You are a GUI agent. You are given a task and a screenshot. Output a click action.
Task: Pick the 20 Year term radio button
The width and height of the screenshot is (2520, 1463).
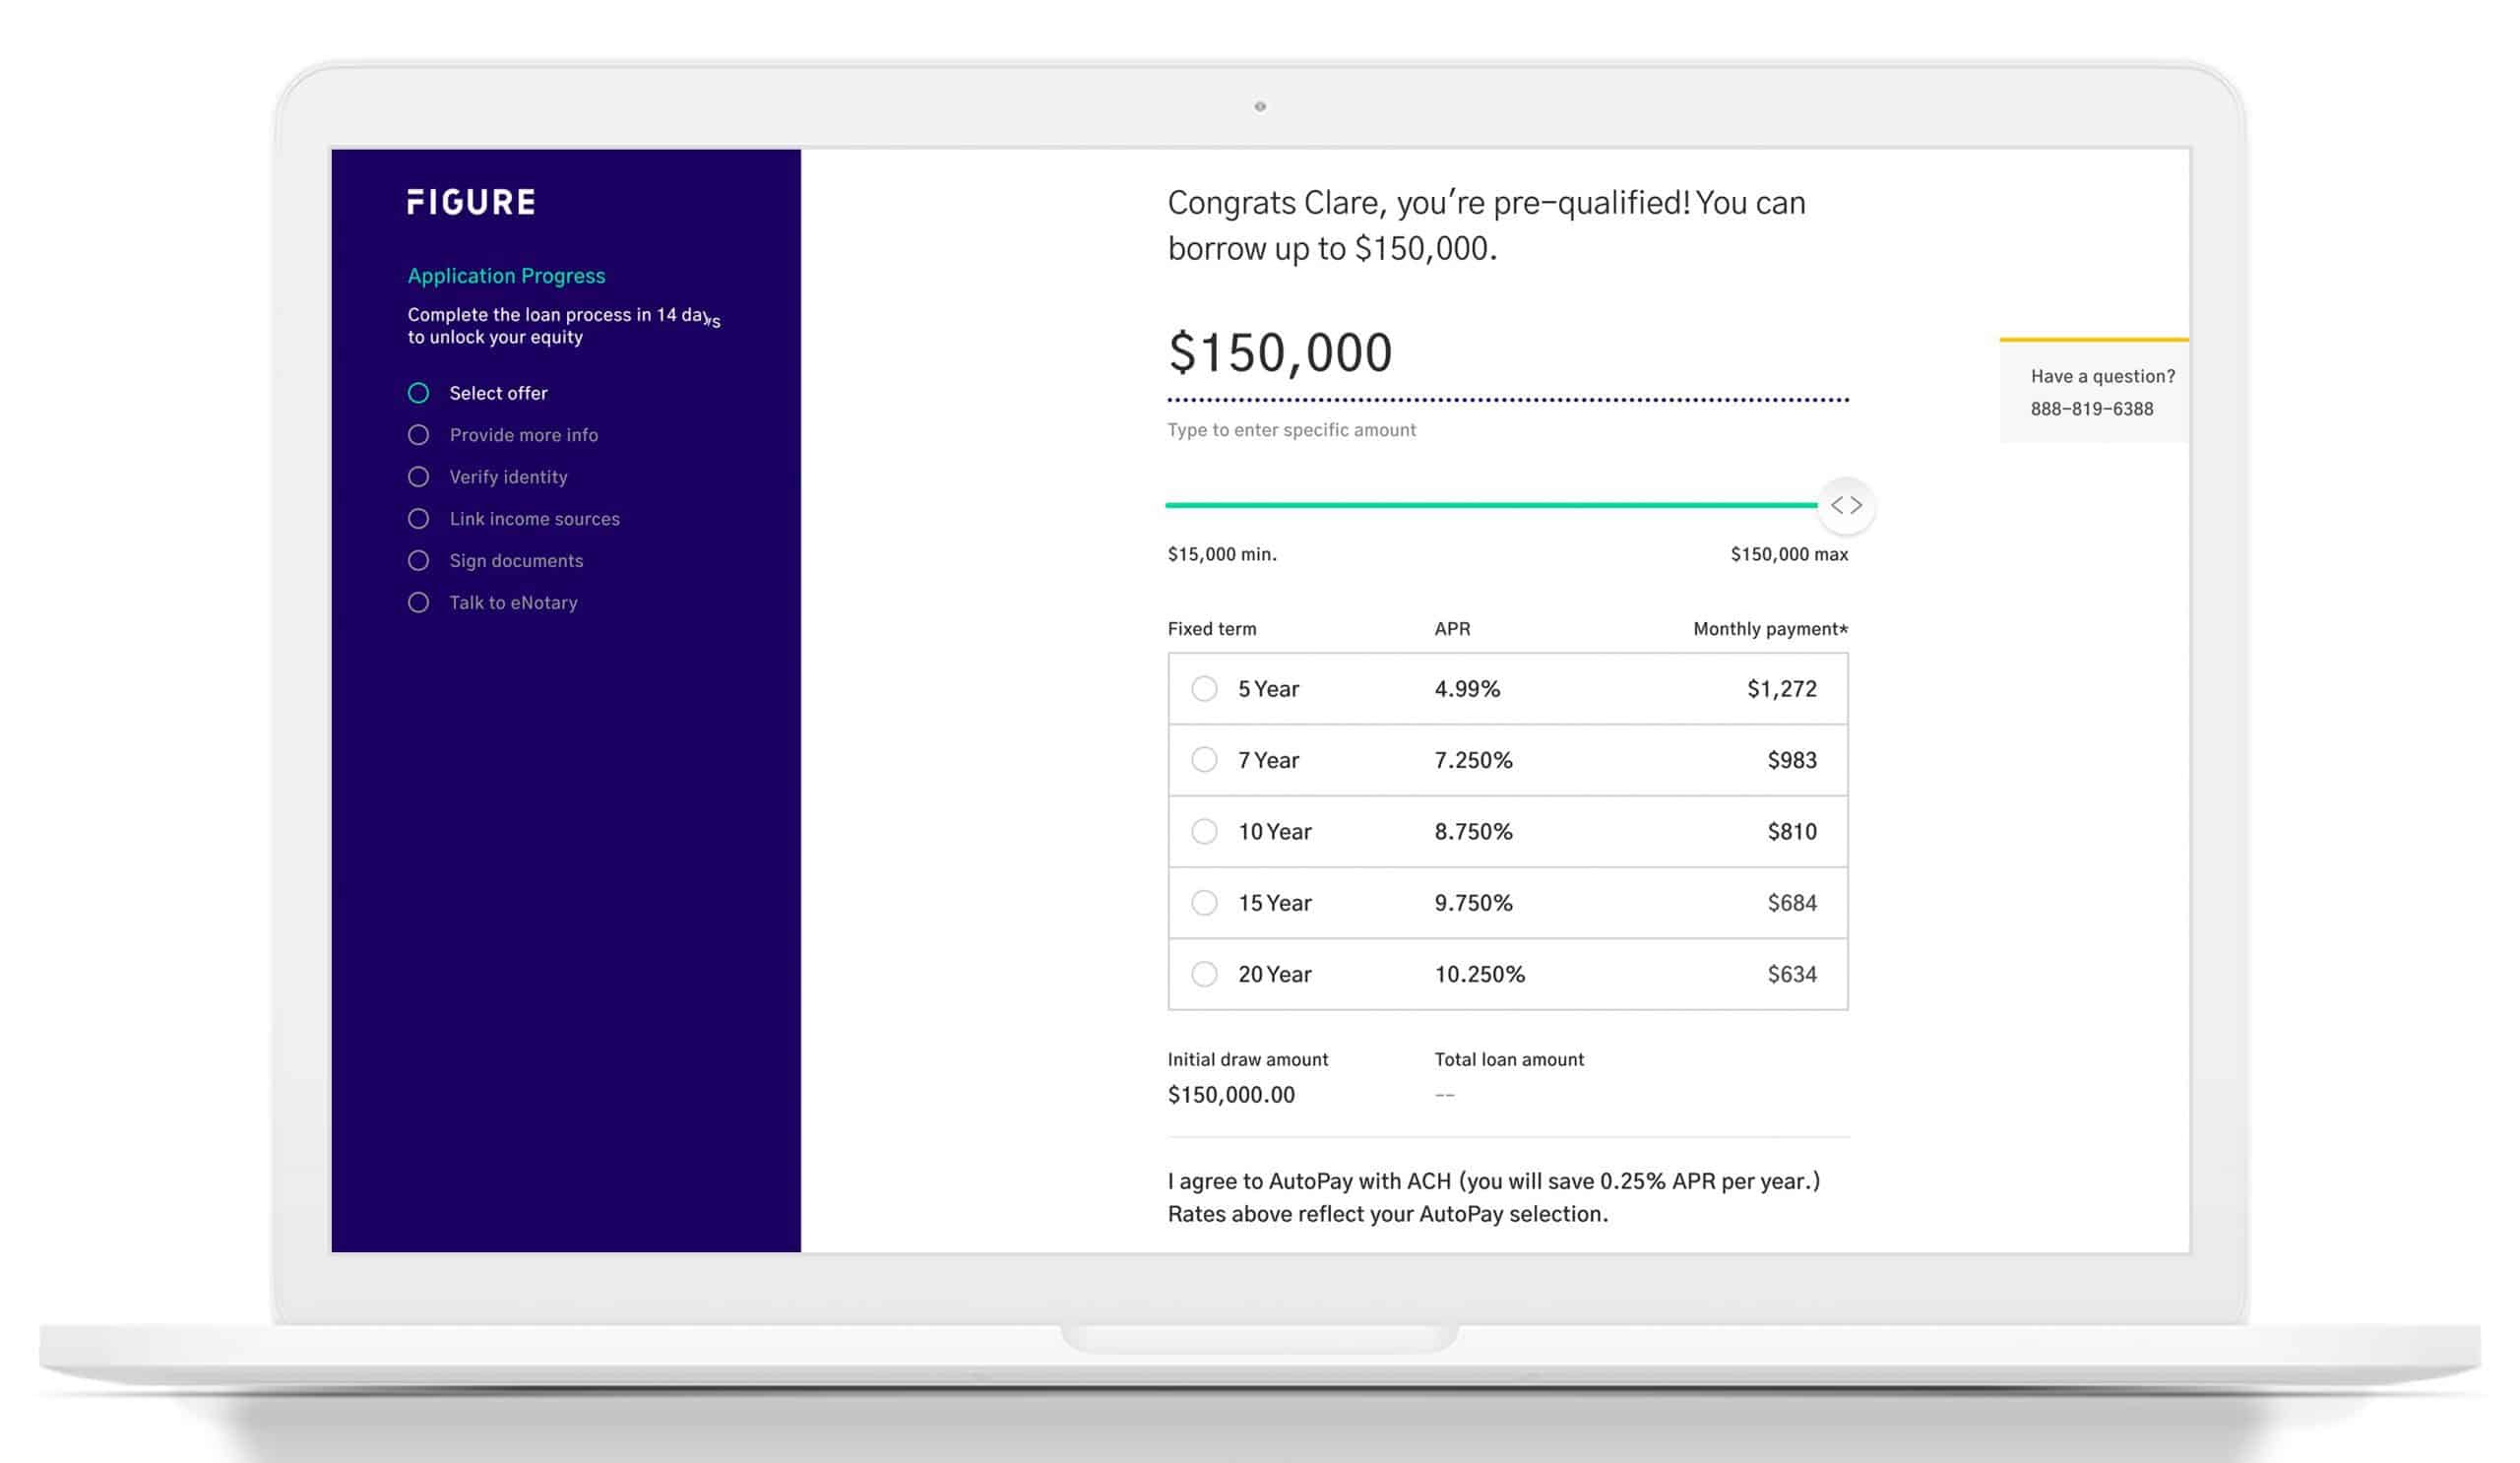1204,974
